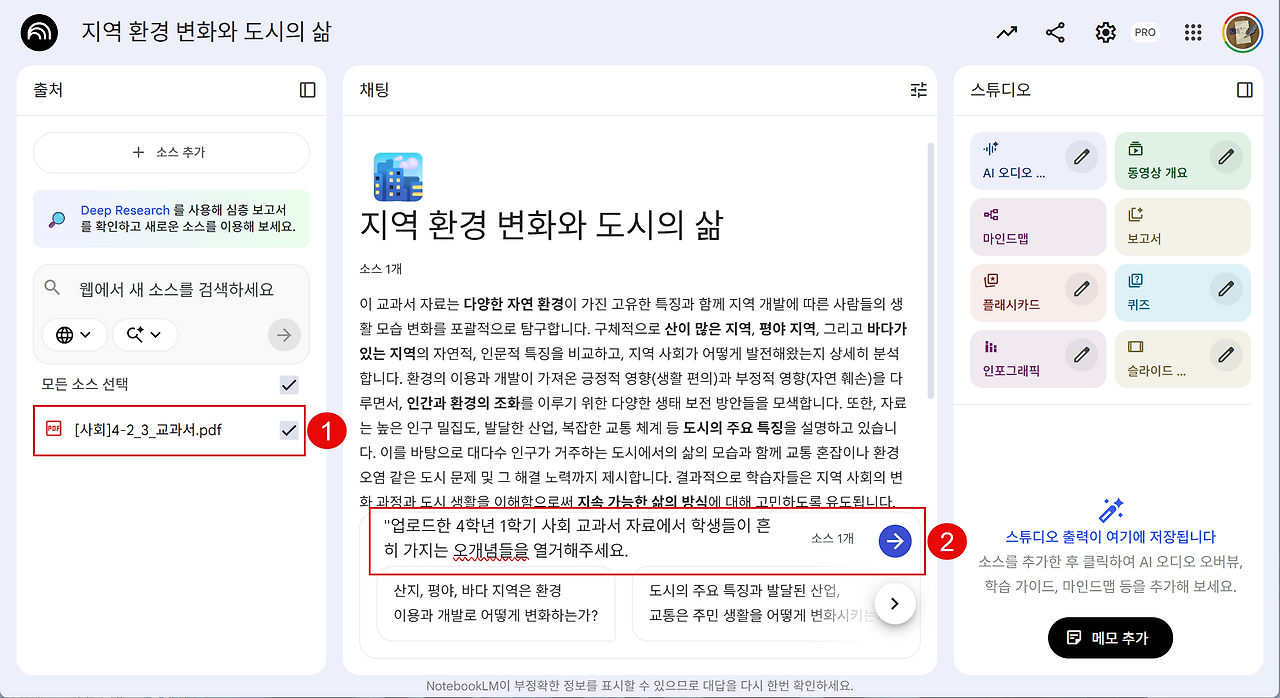Edit the AI 오디오 overview options

pos(1081,156)
